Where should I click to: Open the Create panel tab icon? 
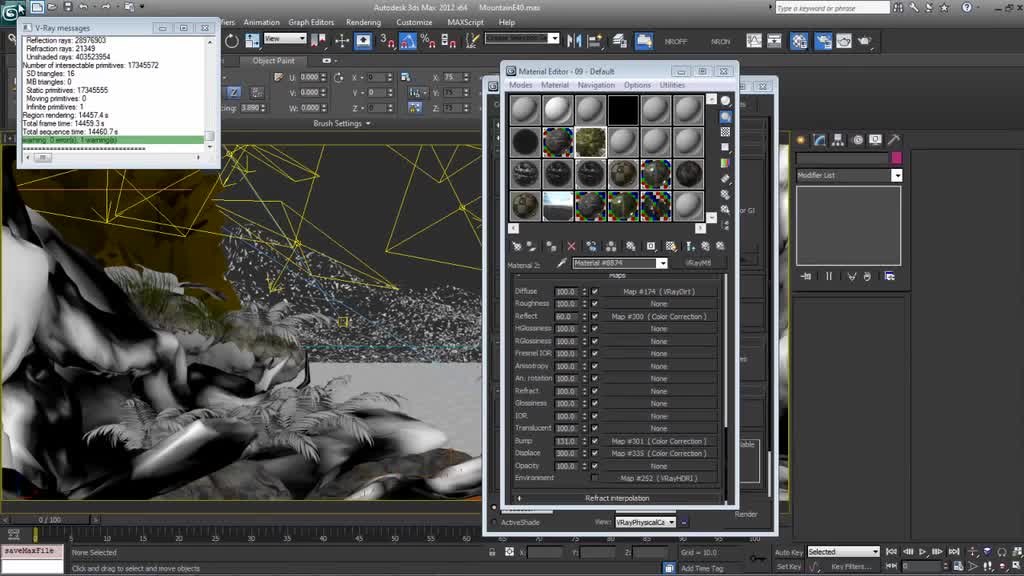[801, 140]
